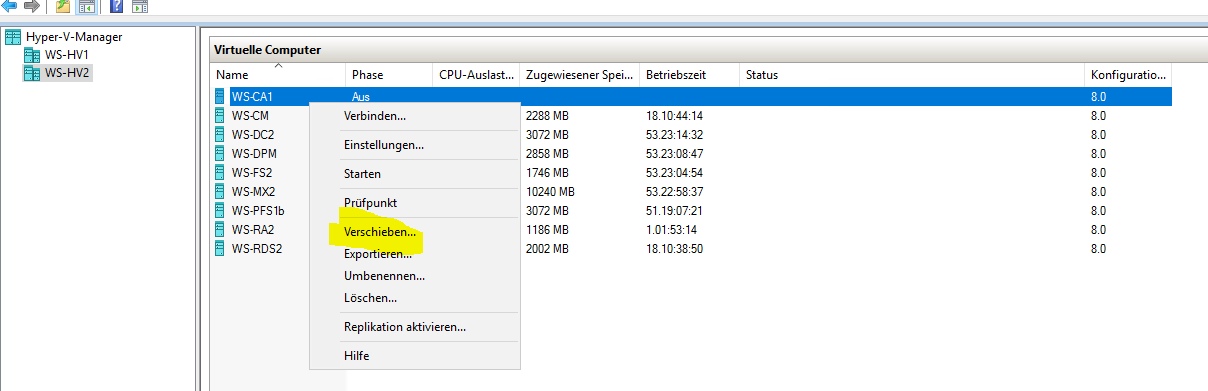Click the WS-MX2 virtual machine icon
The height and width of the screenshot is (391, 1208).
221,191
